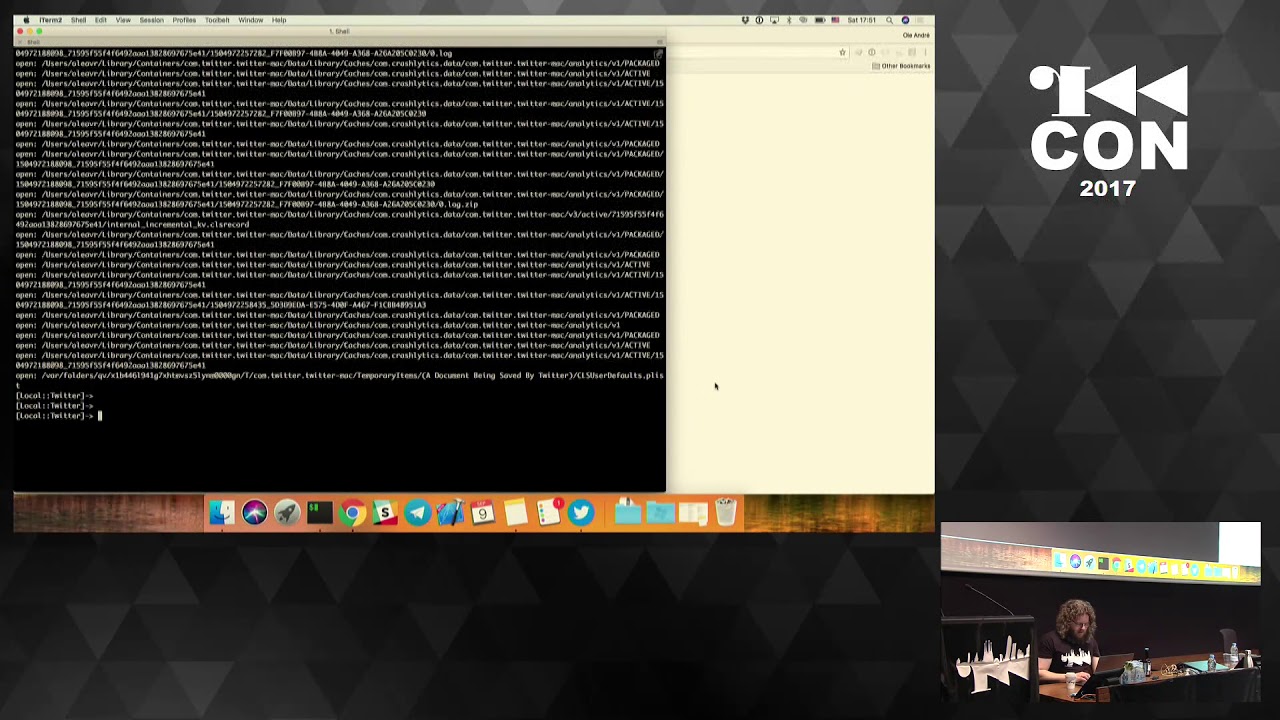Screen dimensions: 1280x720
Task: Open Slack from the Dock
Action: pyautogui.click(x=384, y=513)
